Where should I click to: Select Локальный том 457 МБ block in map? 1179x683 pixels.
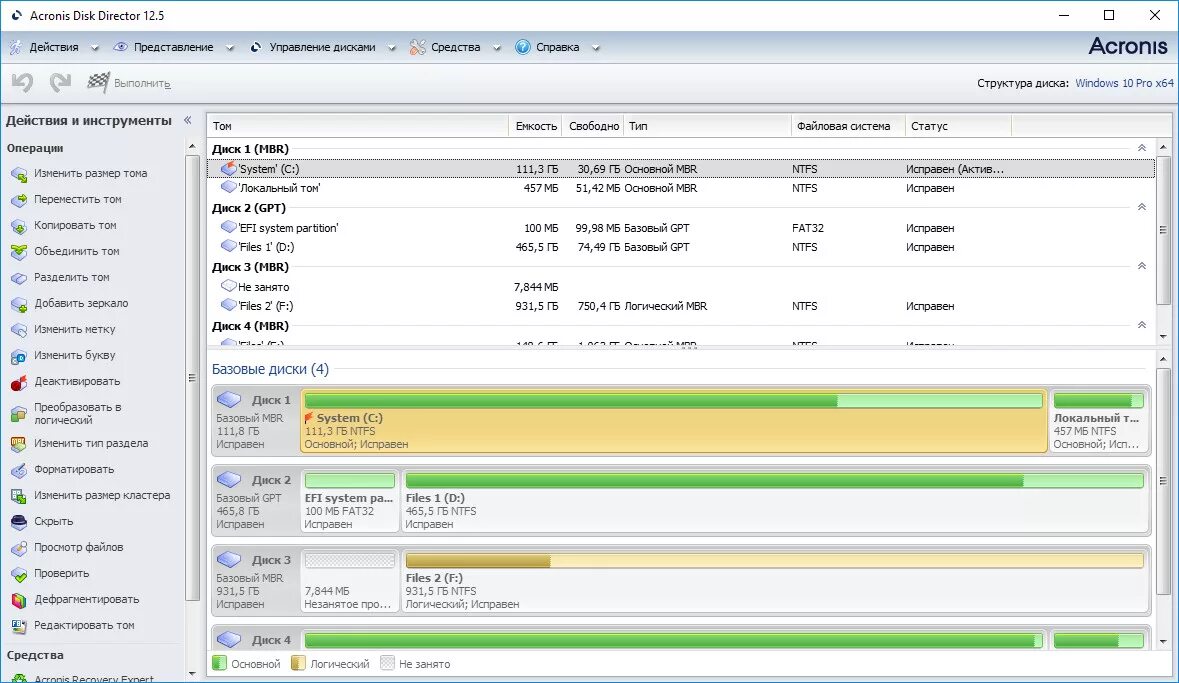[x=1099, y=421]
